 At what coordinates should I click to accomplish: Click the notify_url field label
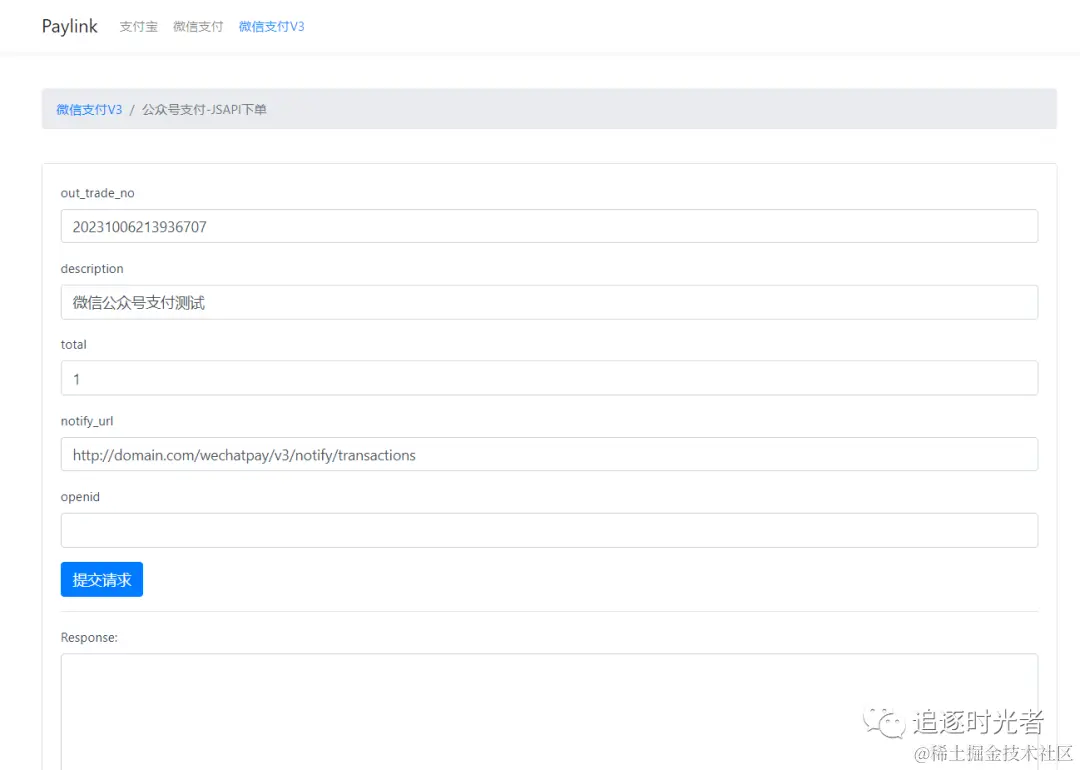pos(87,421)
